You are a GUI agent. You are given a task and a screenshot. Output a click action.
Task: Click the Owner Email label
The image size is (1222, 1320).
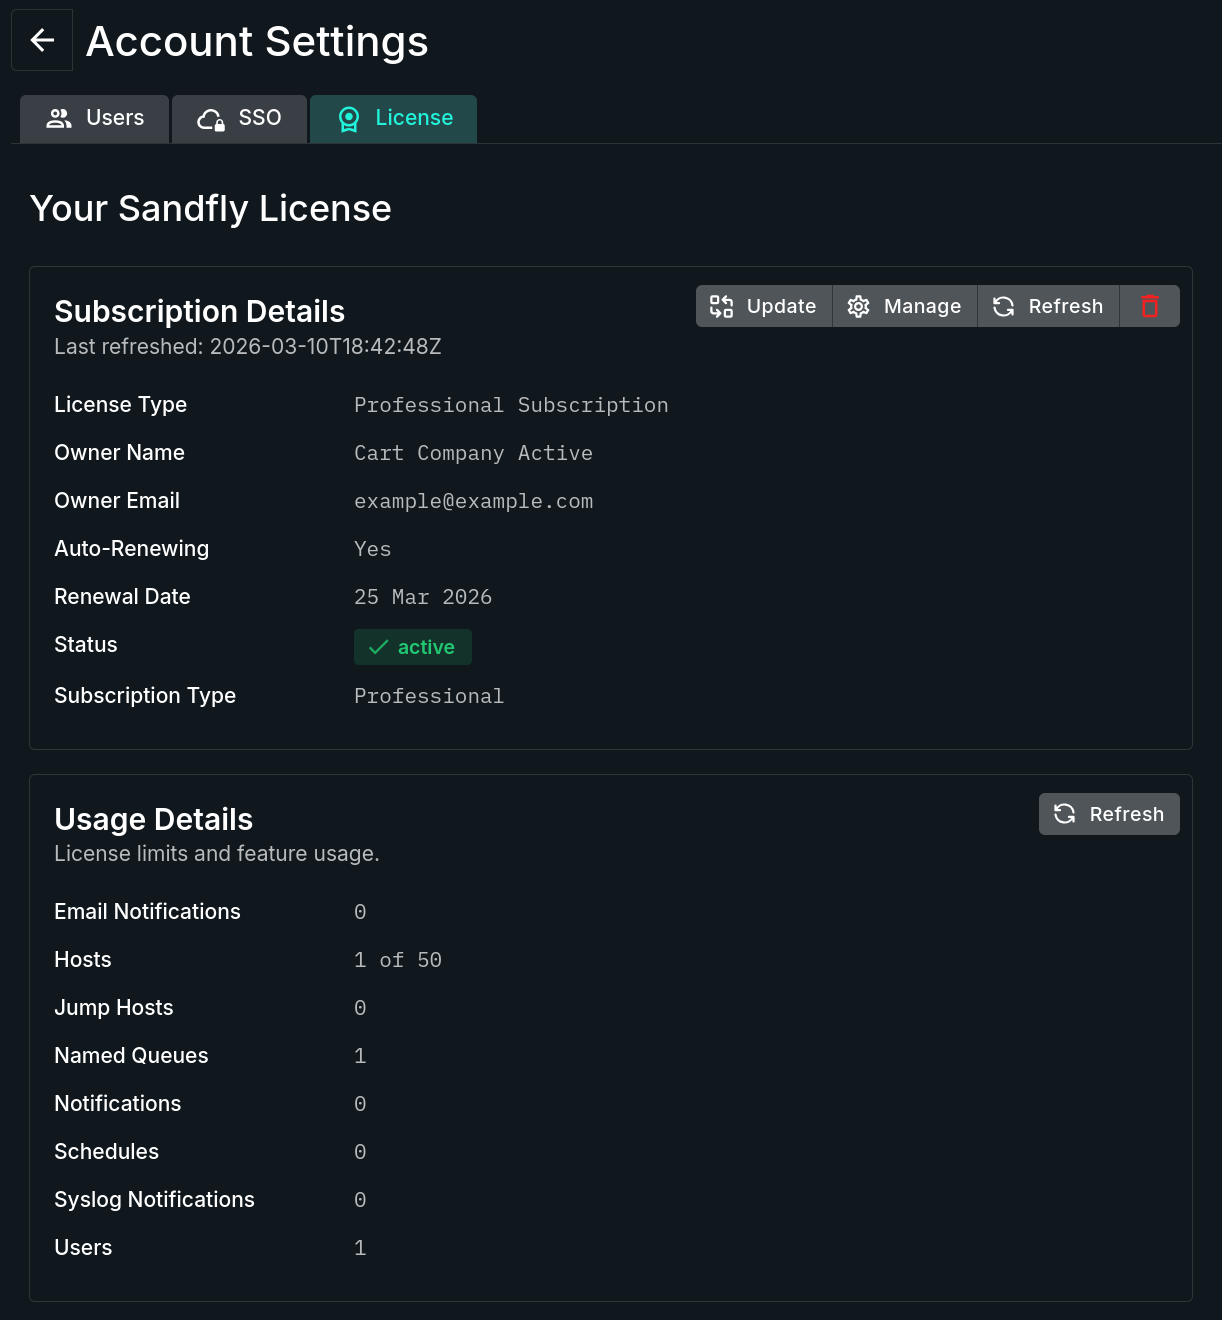117,501
